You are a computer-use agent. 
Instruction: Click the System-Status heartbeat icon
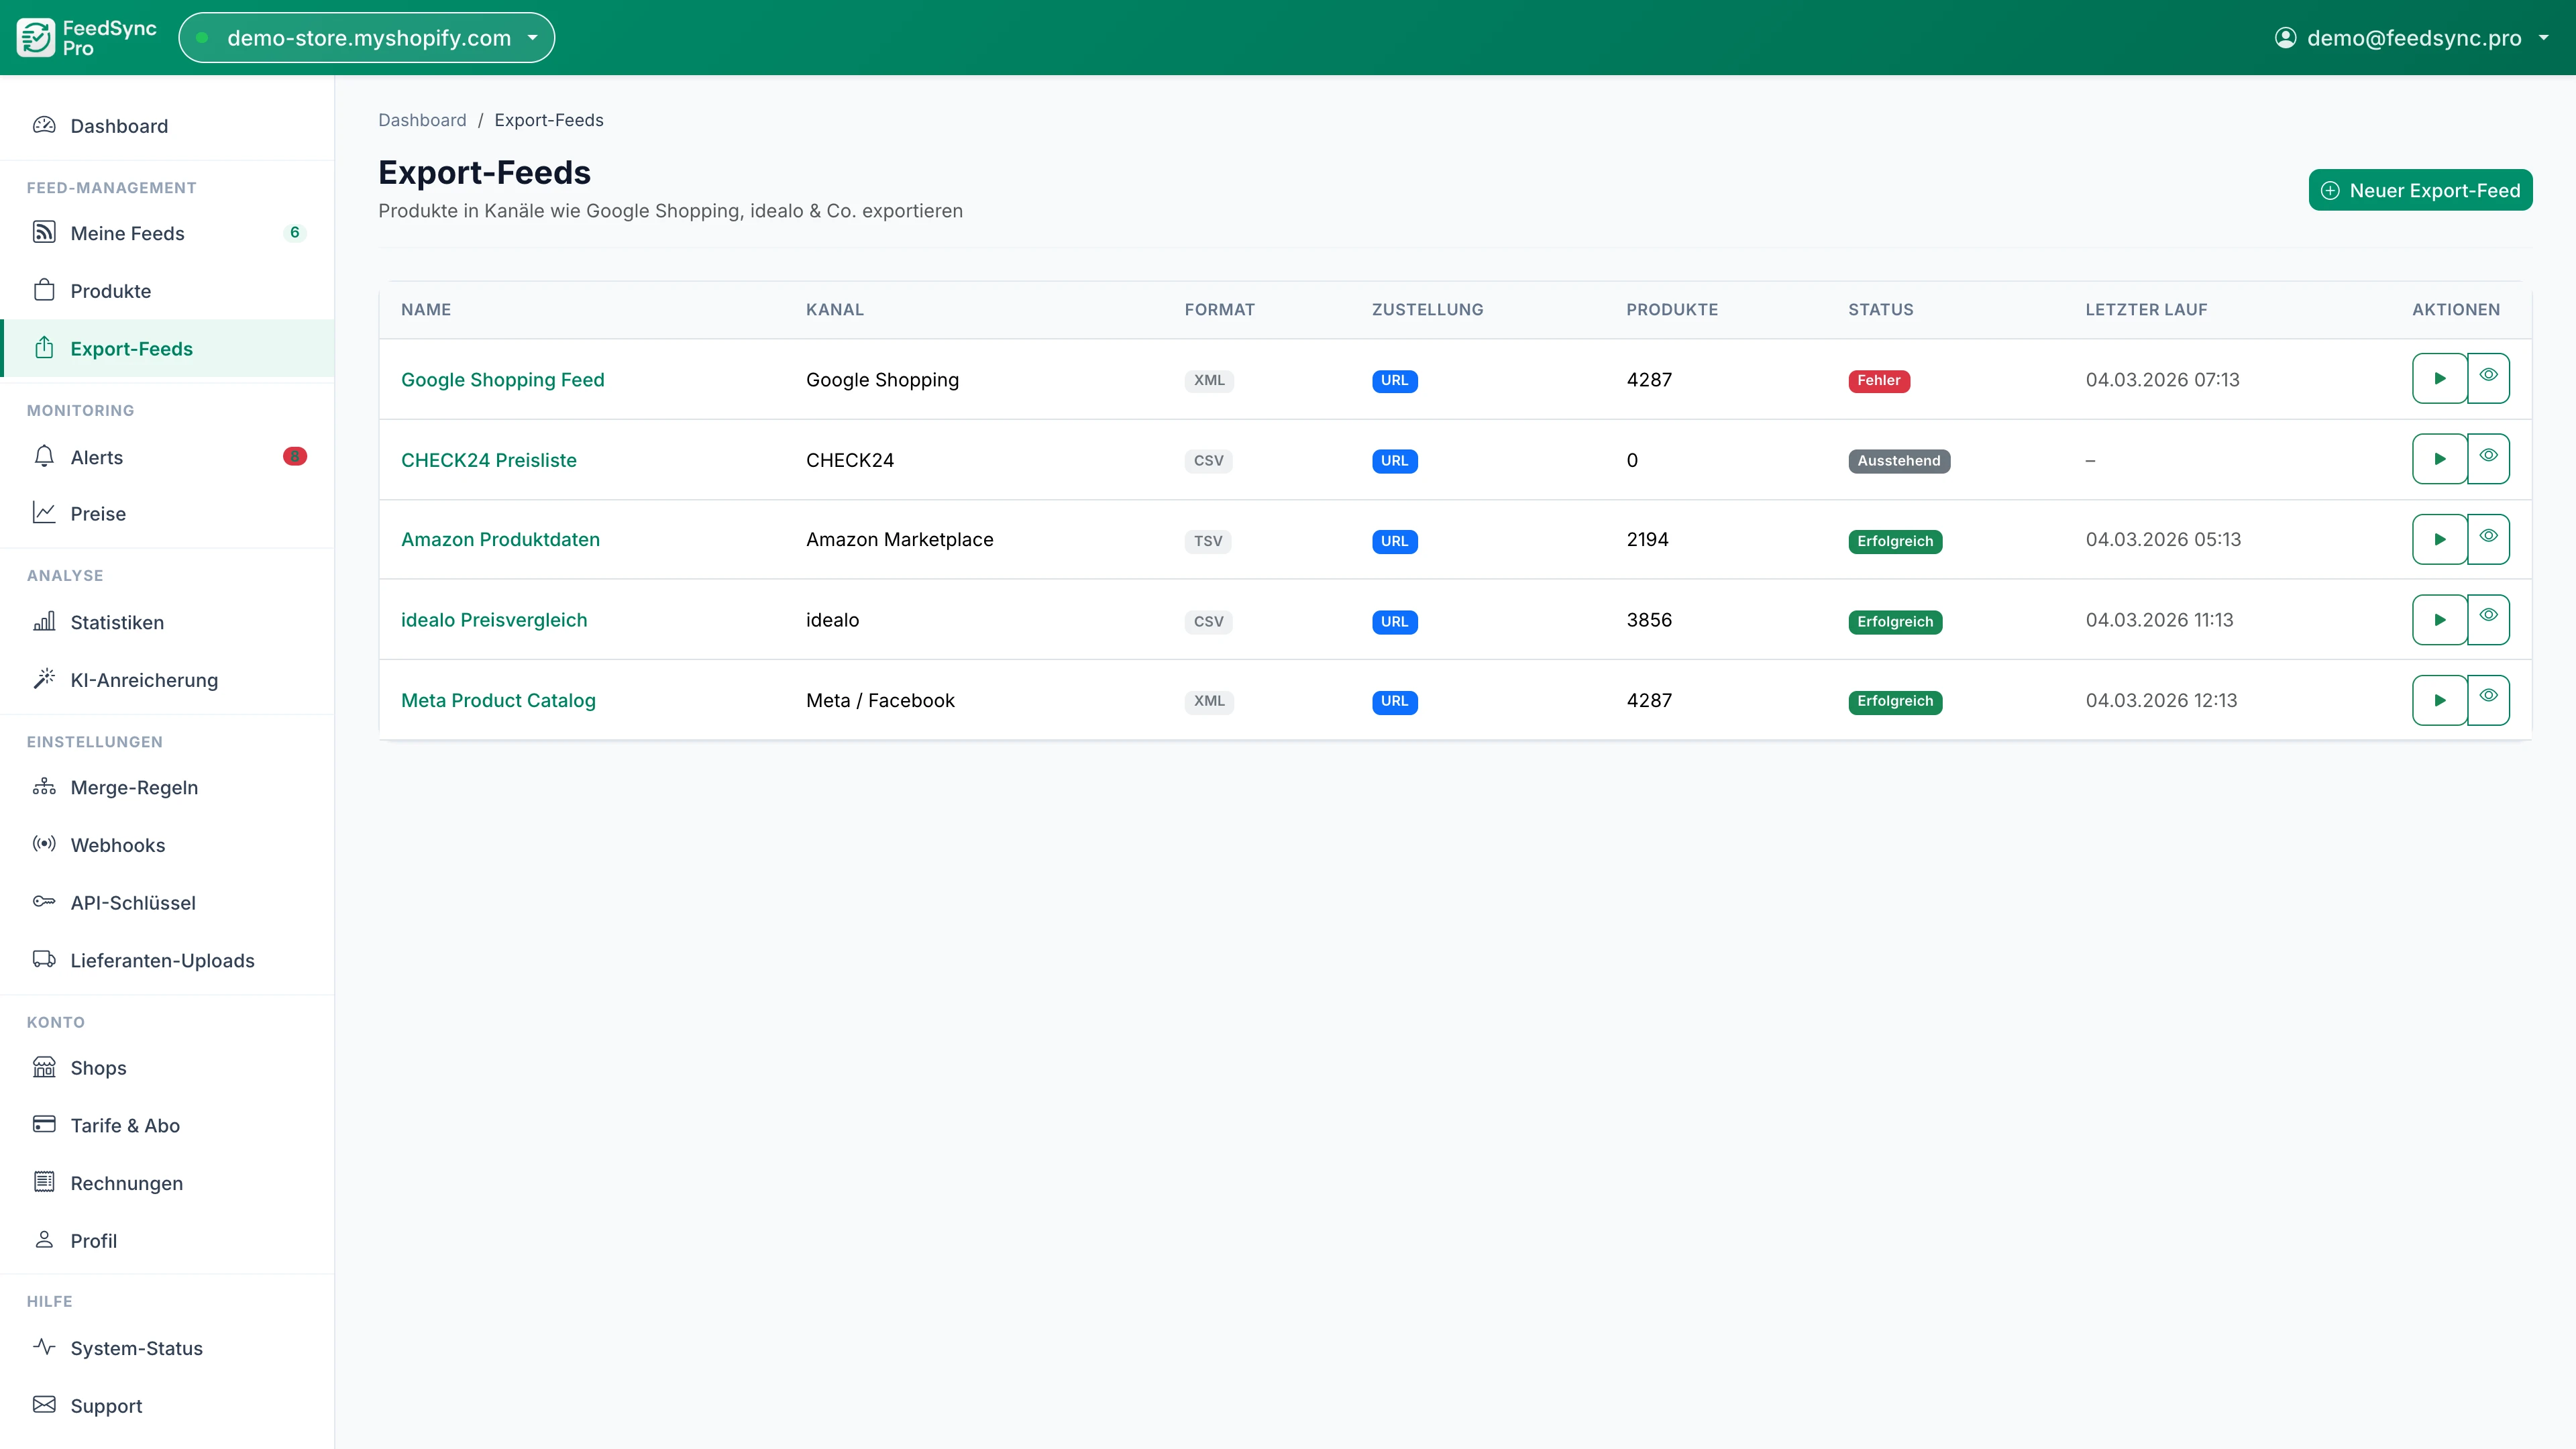pyautogui.click(x=45, y=1347)
